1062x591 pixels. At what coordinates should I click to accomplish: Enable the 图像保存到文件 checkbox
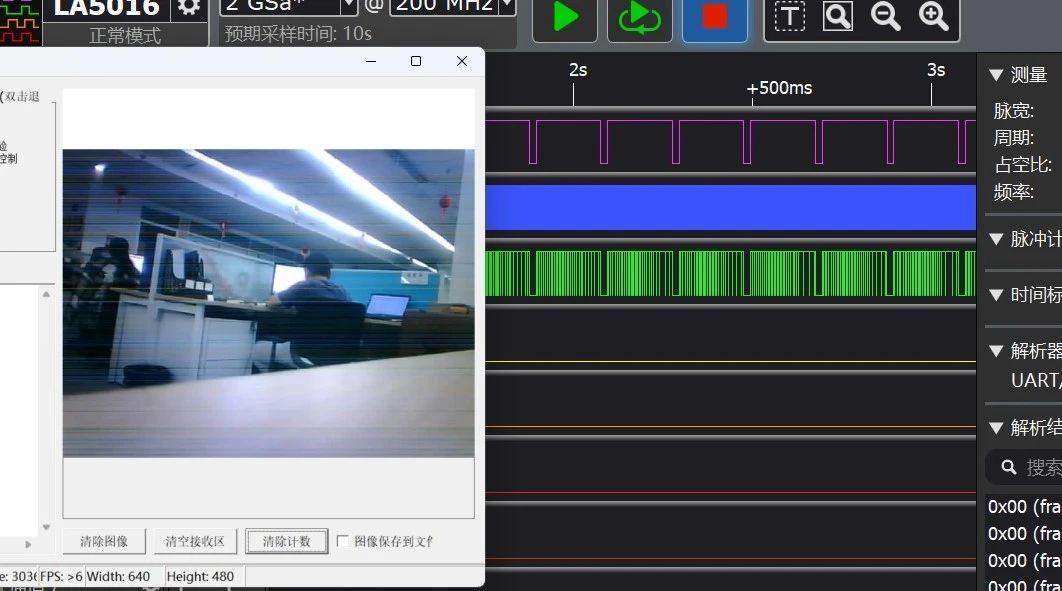[x=342, y=541]
